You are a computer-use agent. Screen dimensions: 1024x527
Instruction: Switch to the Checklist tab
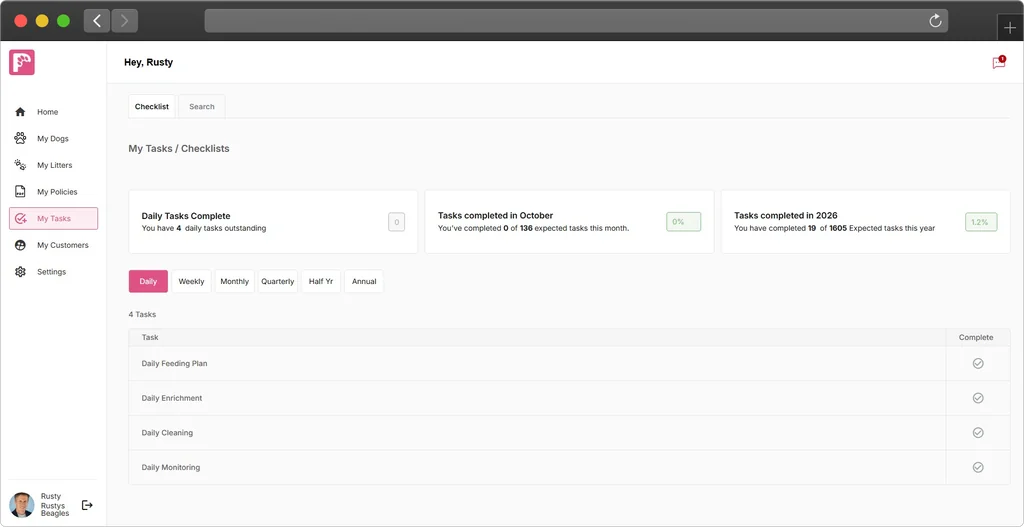(x=152, y=106)
